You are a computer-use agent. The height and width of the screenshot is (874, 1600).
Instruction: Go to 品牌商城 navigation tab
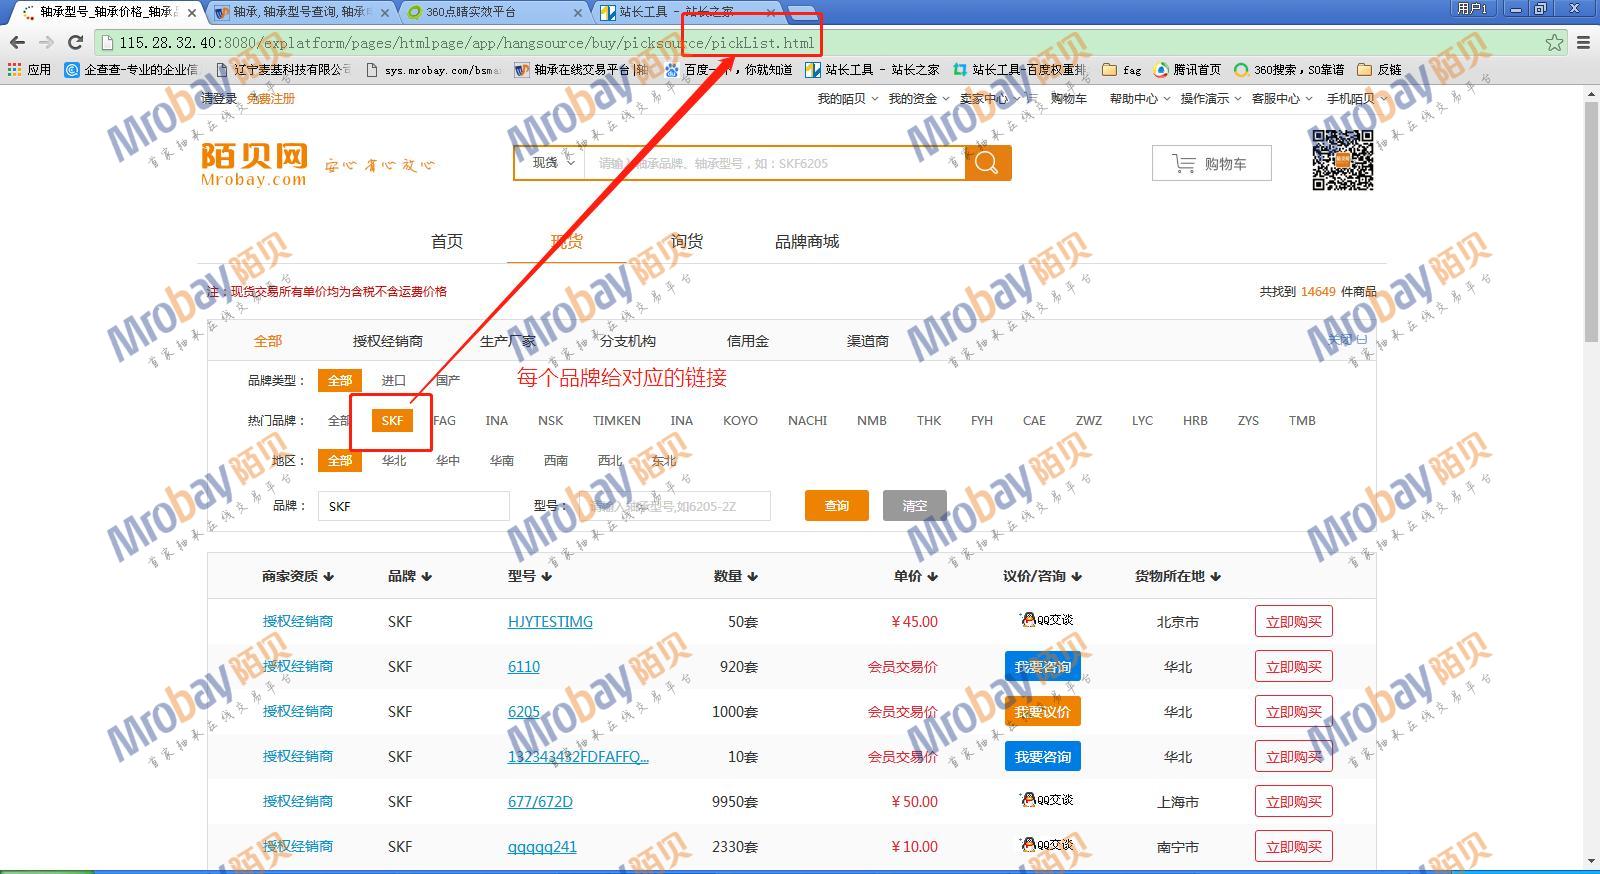(x=806, y=242)
